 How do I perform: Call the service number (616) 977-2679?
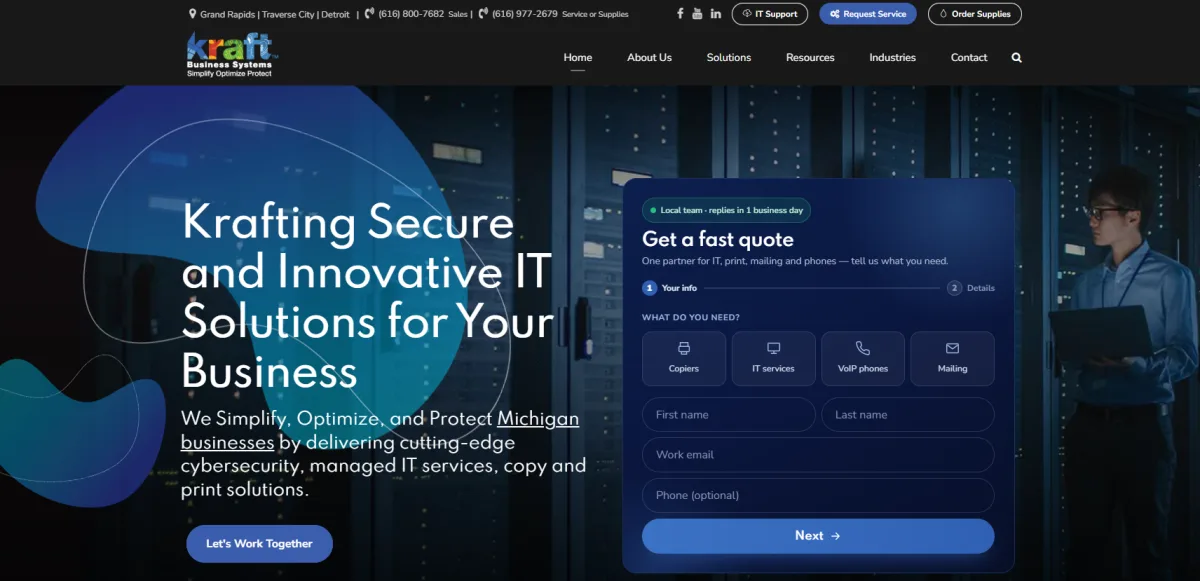pyautogui.click(x=525, y=14)
